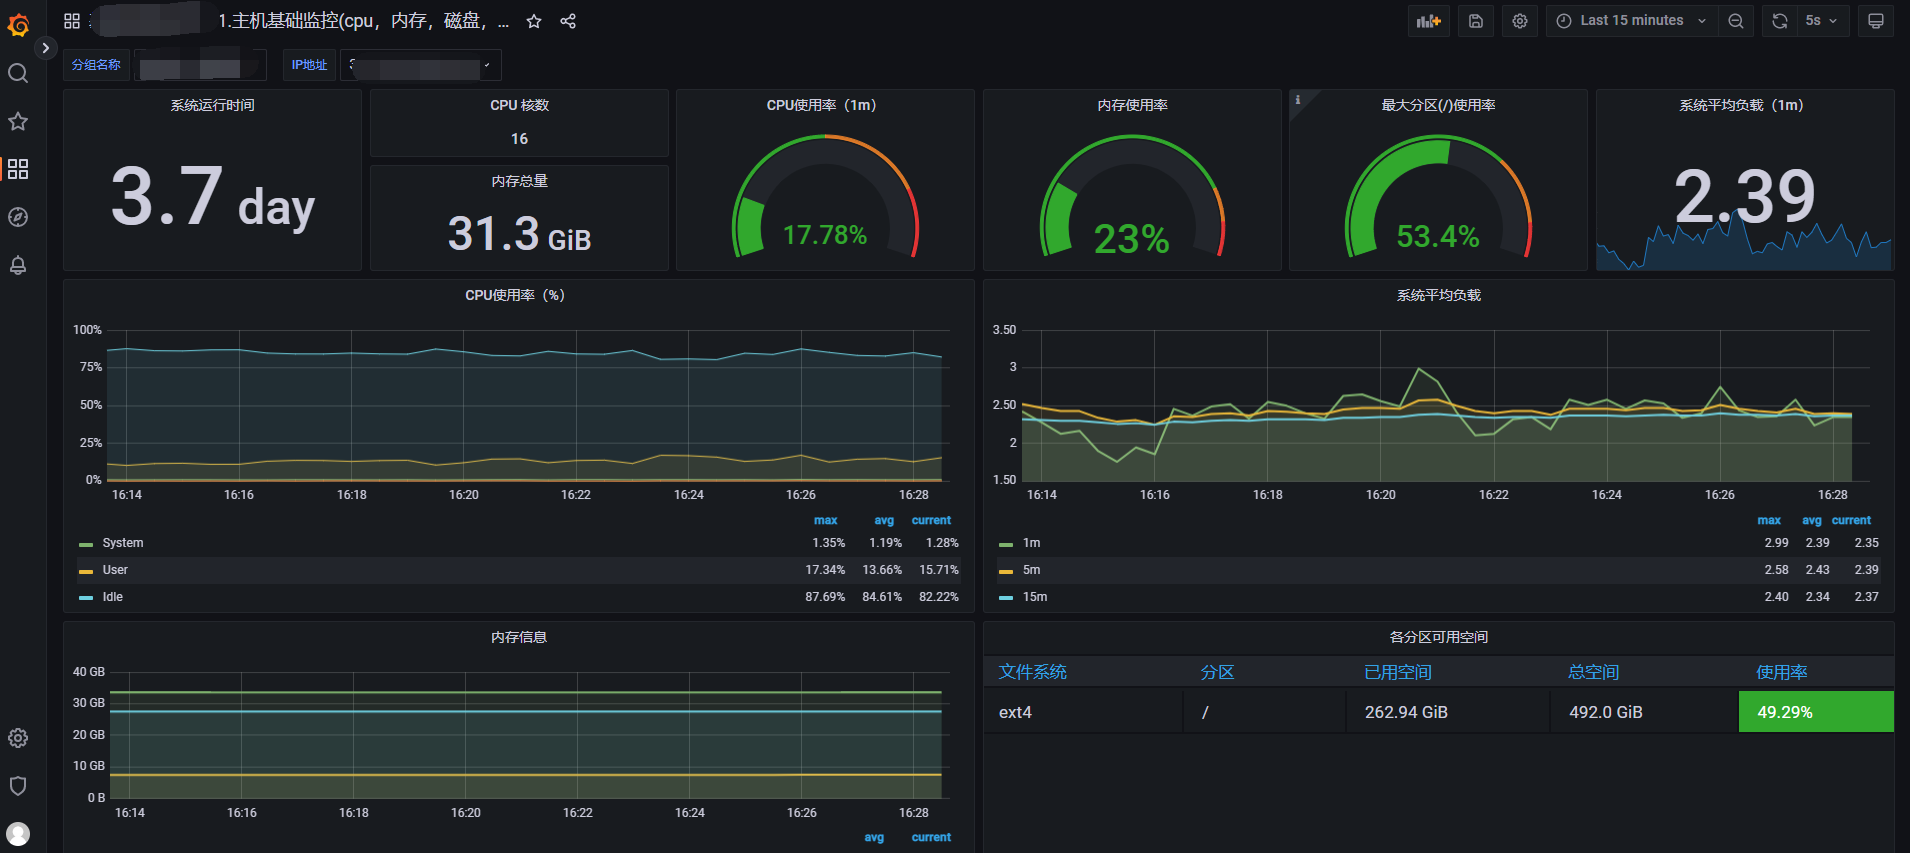Open the IP地址 variable dropdown

421,65
